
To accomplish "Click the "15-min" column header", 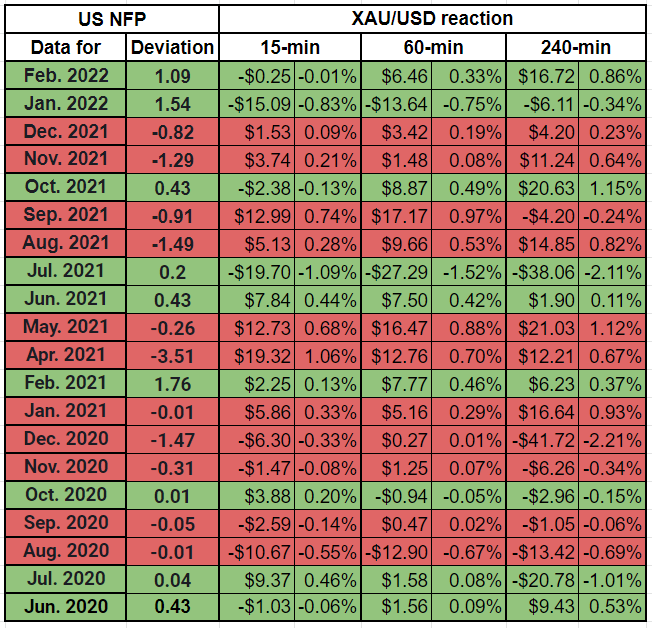I will pos(289,47).
